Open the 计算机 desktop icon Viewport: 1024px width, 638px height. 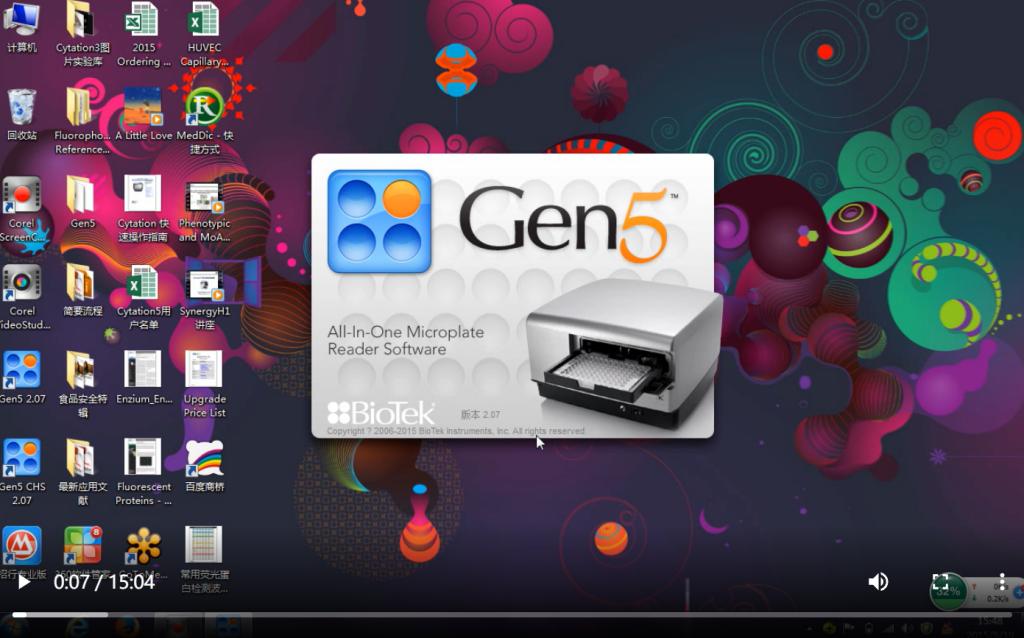(22, 27)
